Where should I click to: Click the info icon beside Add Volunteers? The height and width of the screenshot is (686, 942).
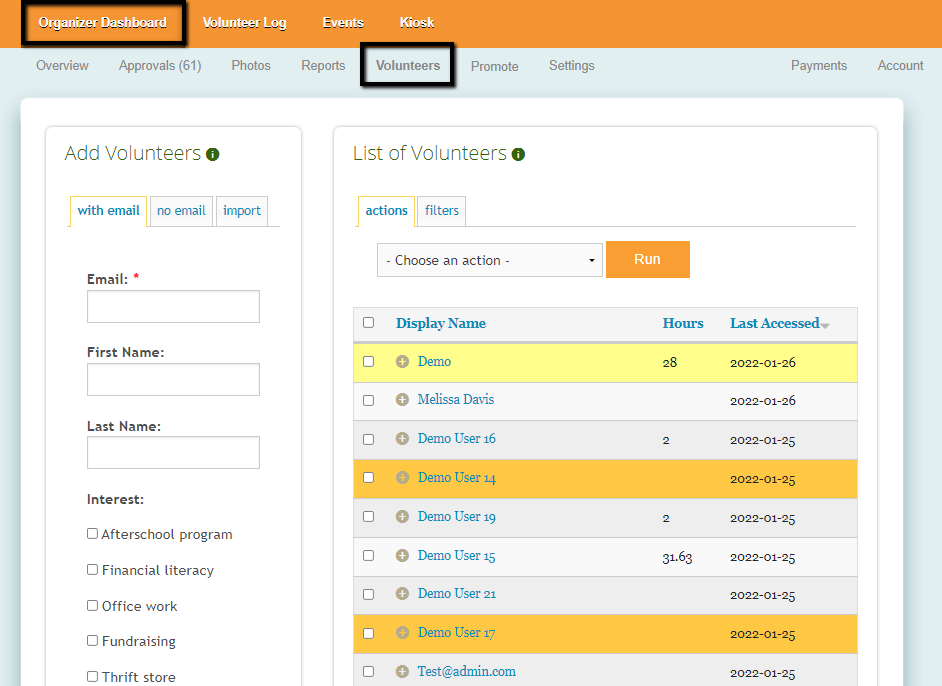pyautogui.click(x=212, y=154)
